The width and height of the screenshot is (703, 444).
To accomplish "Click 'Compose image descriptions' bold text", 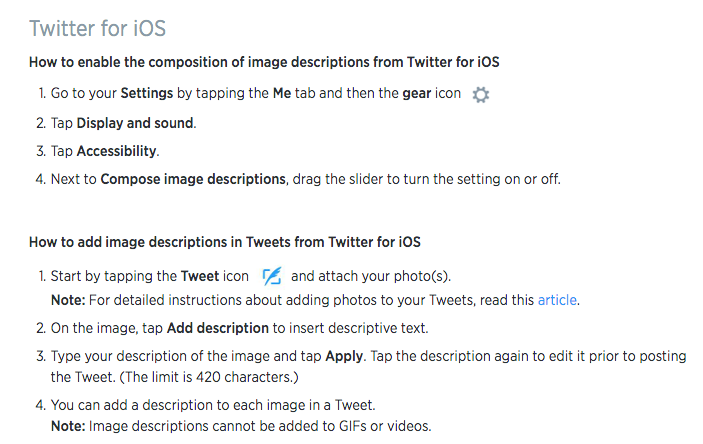I will coord(193,179).
